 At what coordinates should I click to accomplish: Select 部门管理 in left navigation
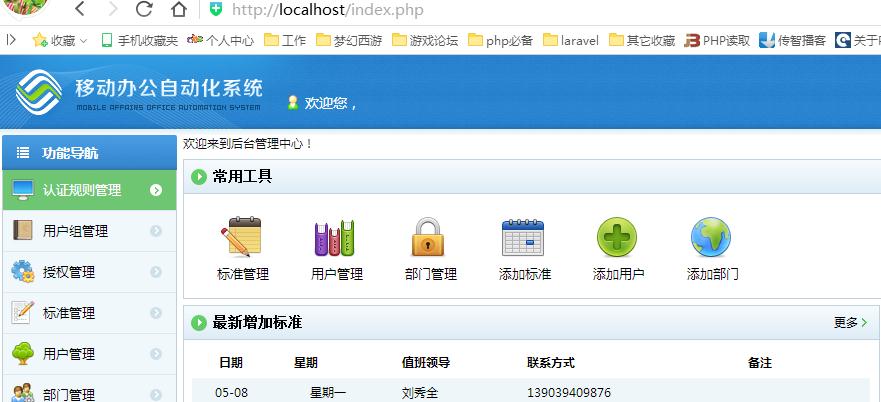68,394
